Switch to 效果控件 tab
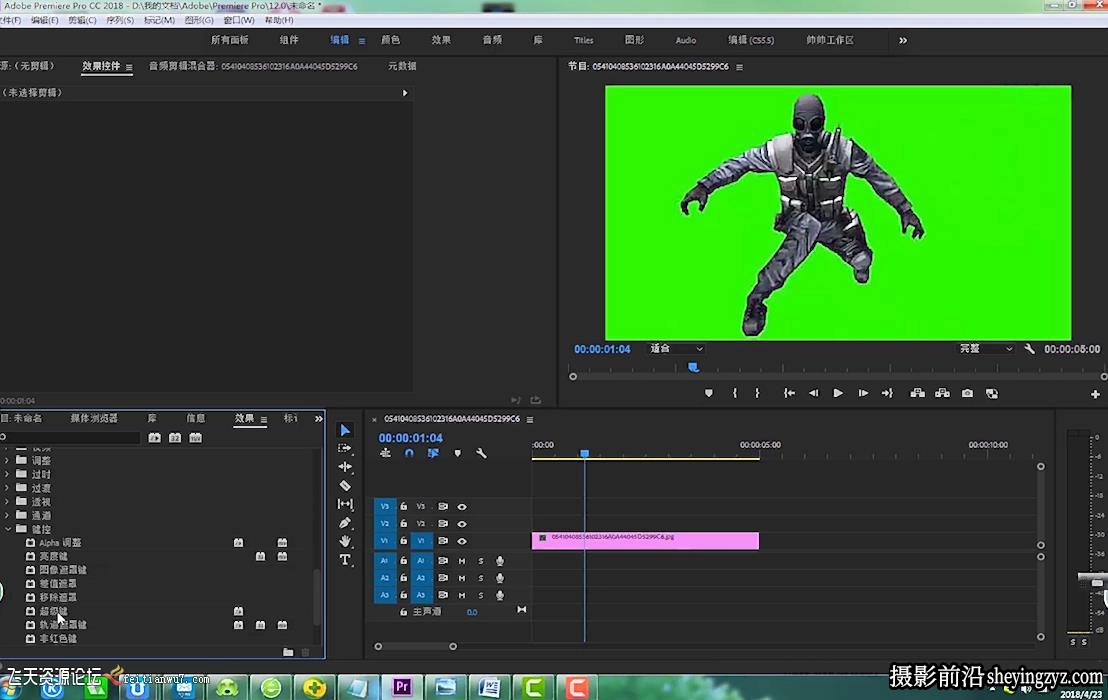The height and width of the screenshot is (700, 1108). click(x=101, y=66)
